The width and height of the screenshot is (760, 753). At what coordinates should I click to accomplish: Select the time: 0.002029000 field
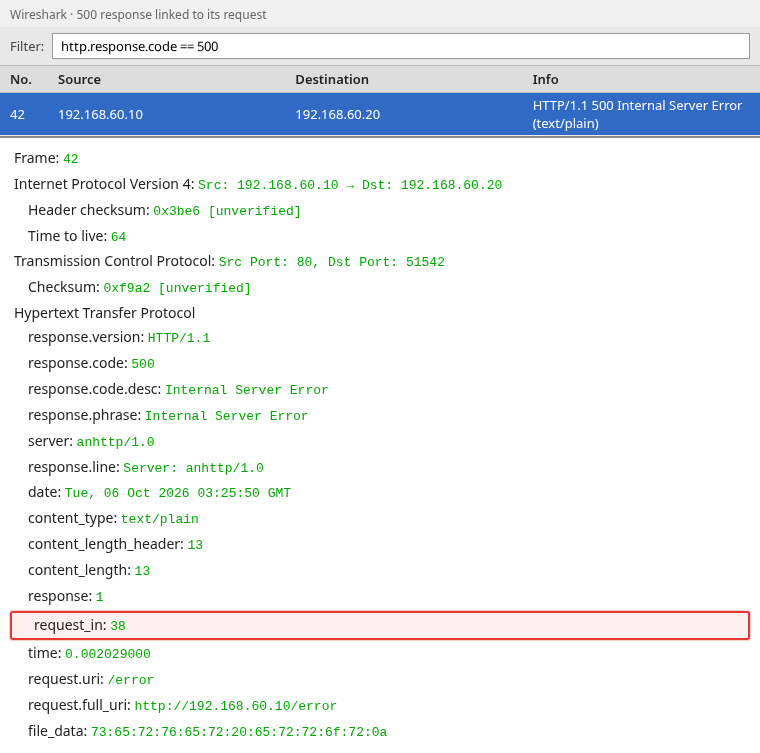coord(89,653)
